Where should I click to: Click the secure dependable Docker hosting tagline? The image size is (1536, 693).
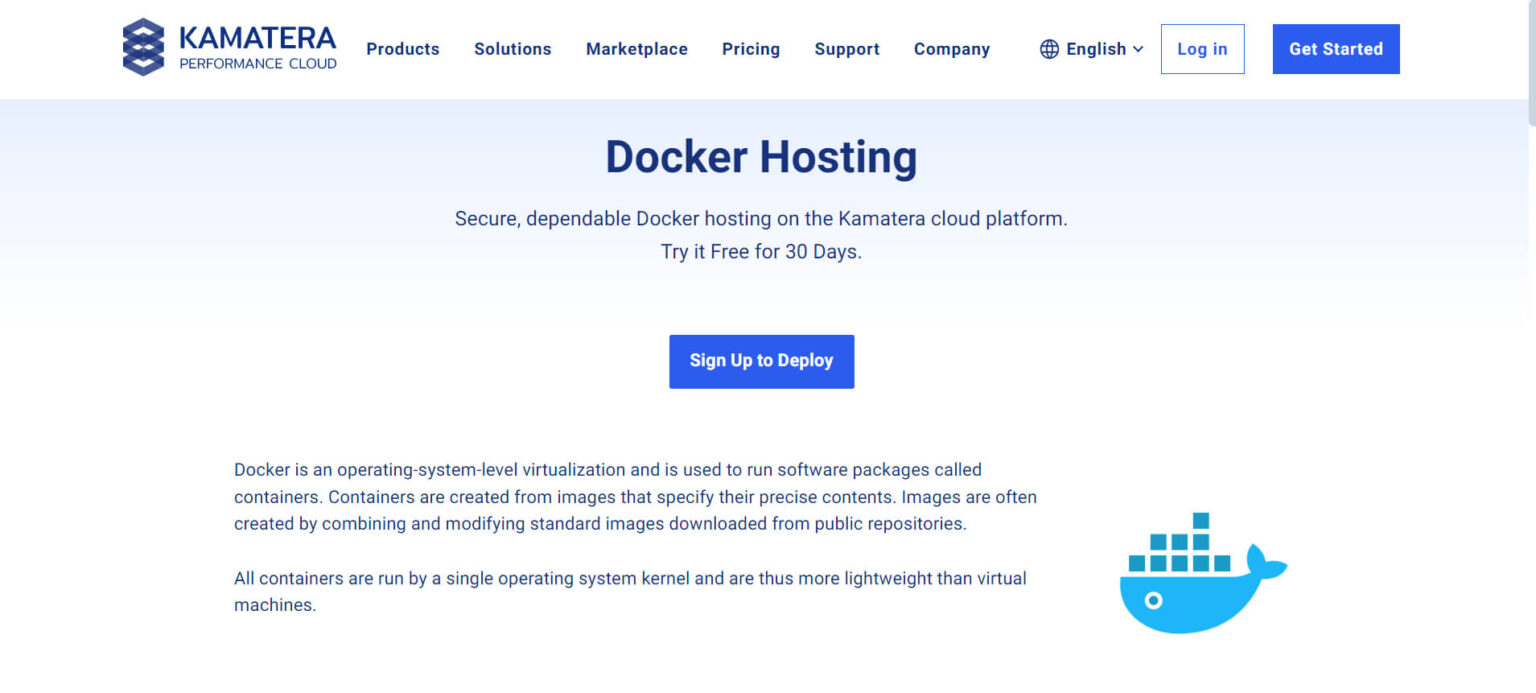pos(761,218)
